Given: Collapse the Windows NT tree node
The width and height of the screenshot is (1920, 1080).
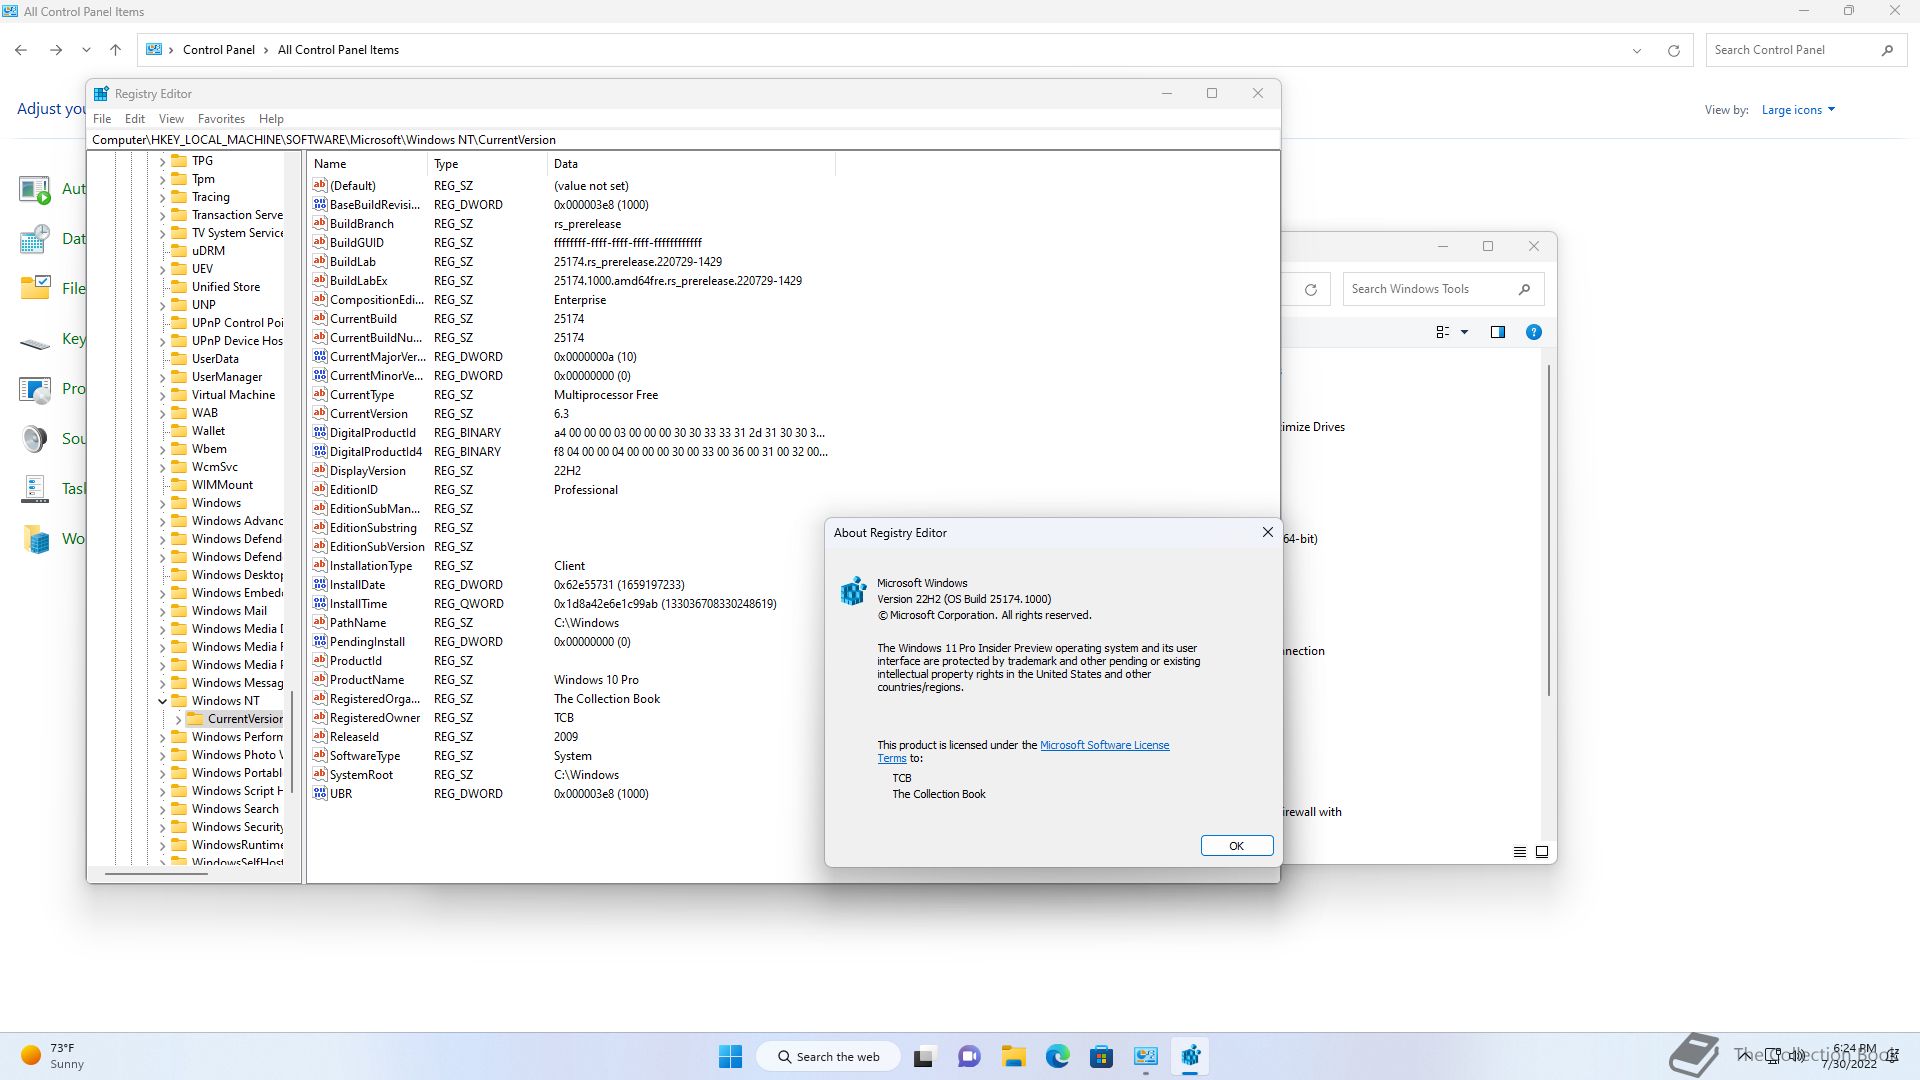Looking at the screenshot, I should [x=162, y=700].
